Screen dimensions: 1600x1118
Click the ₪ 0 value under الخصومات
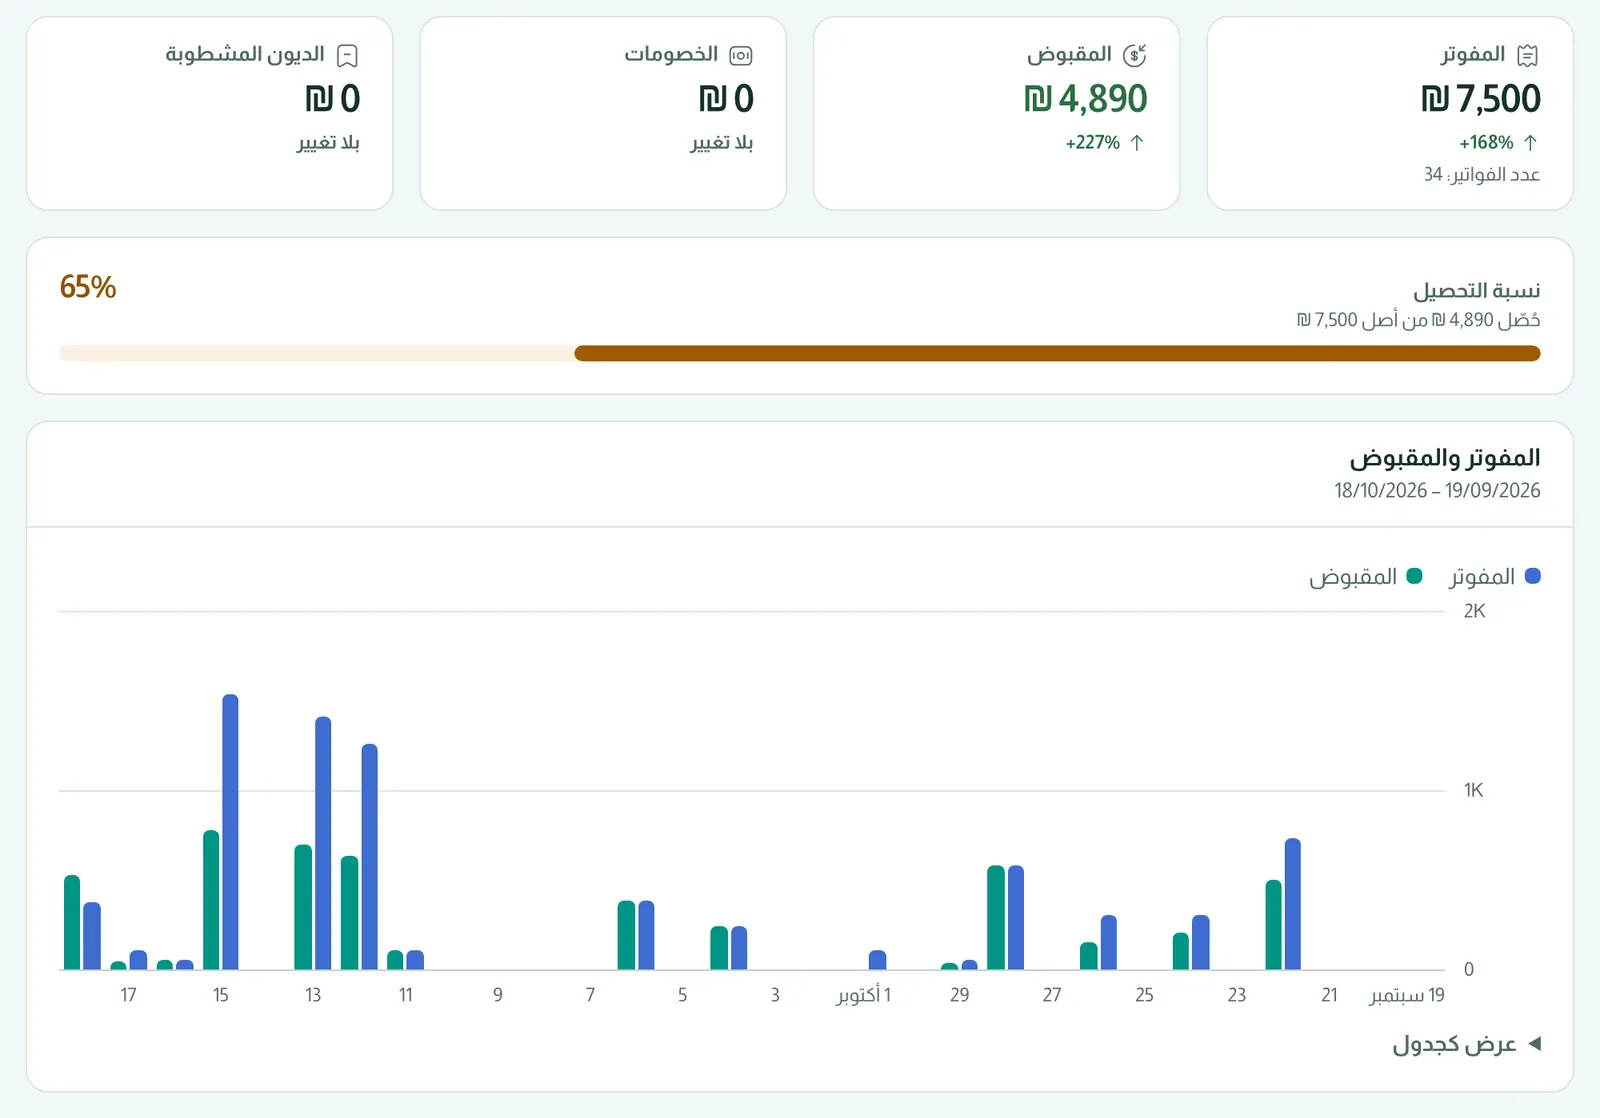pyautogui.click(x=726, y=99)
